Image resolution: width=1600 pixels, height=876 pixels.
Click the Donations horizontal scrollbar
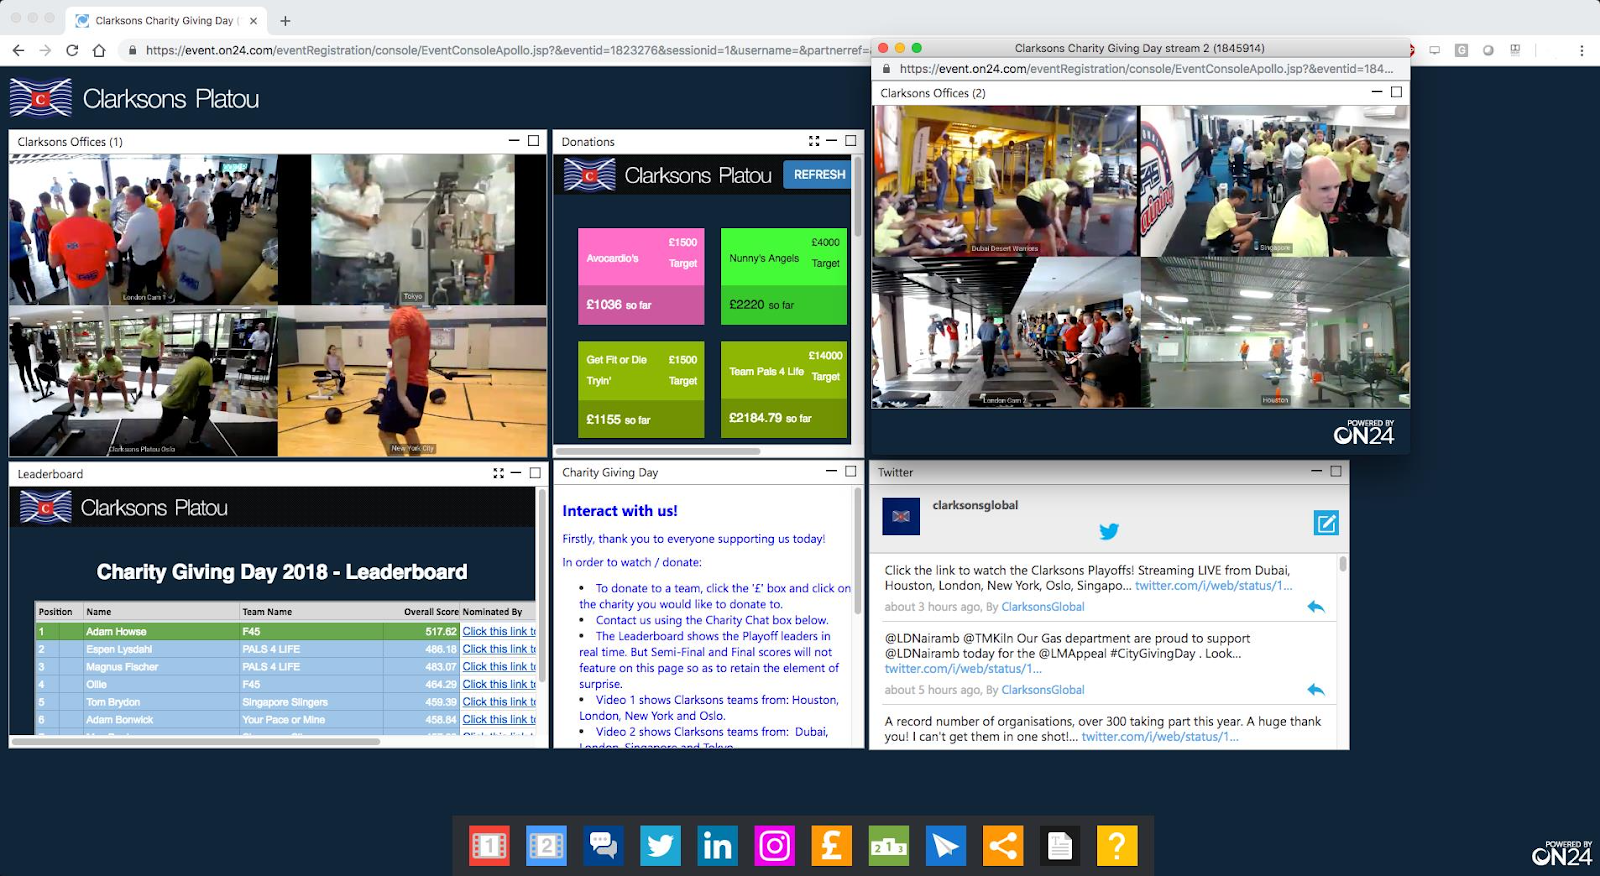(658, 451)
